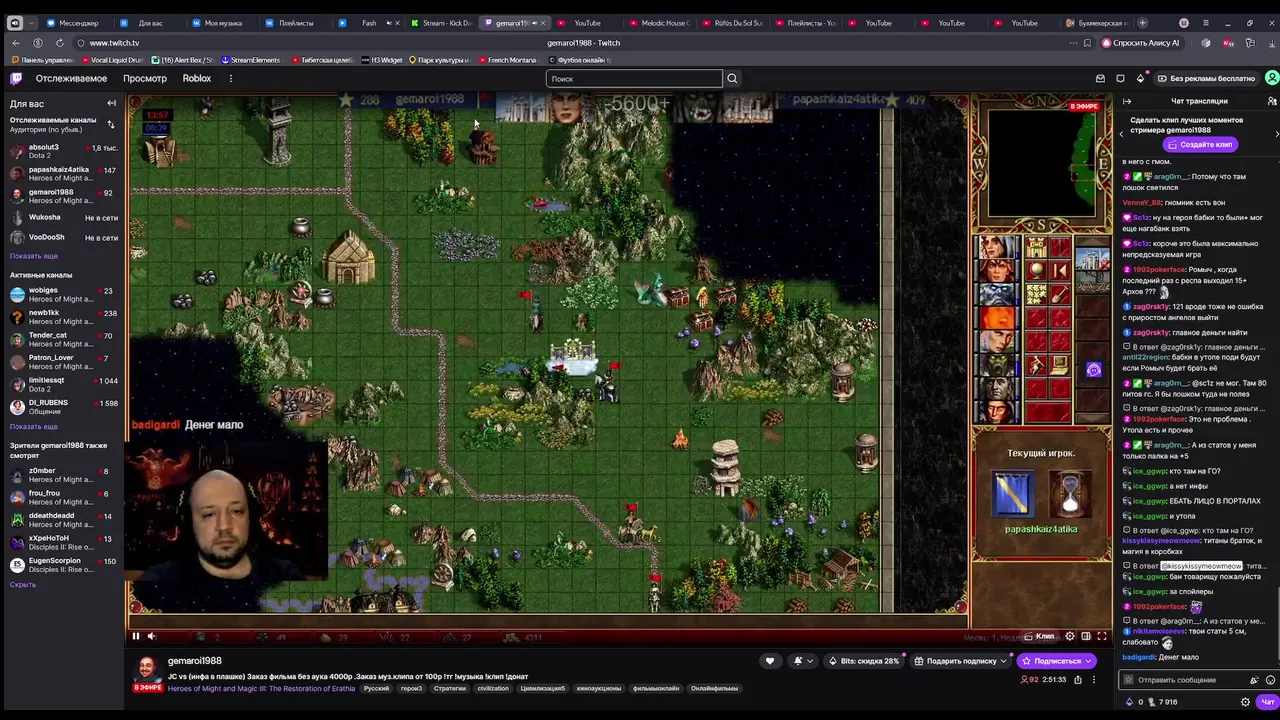Open top navigation more options menu
Viewport: 1280px width, 720px height.
click(x=230, y=78)
